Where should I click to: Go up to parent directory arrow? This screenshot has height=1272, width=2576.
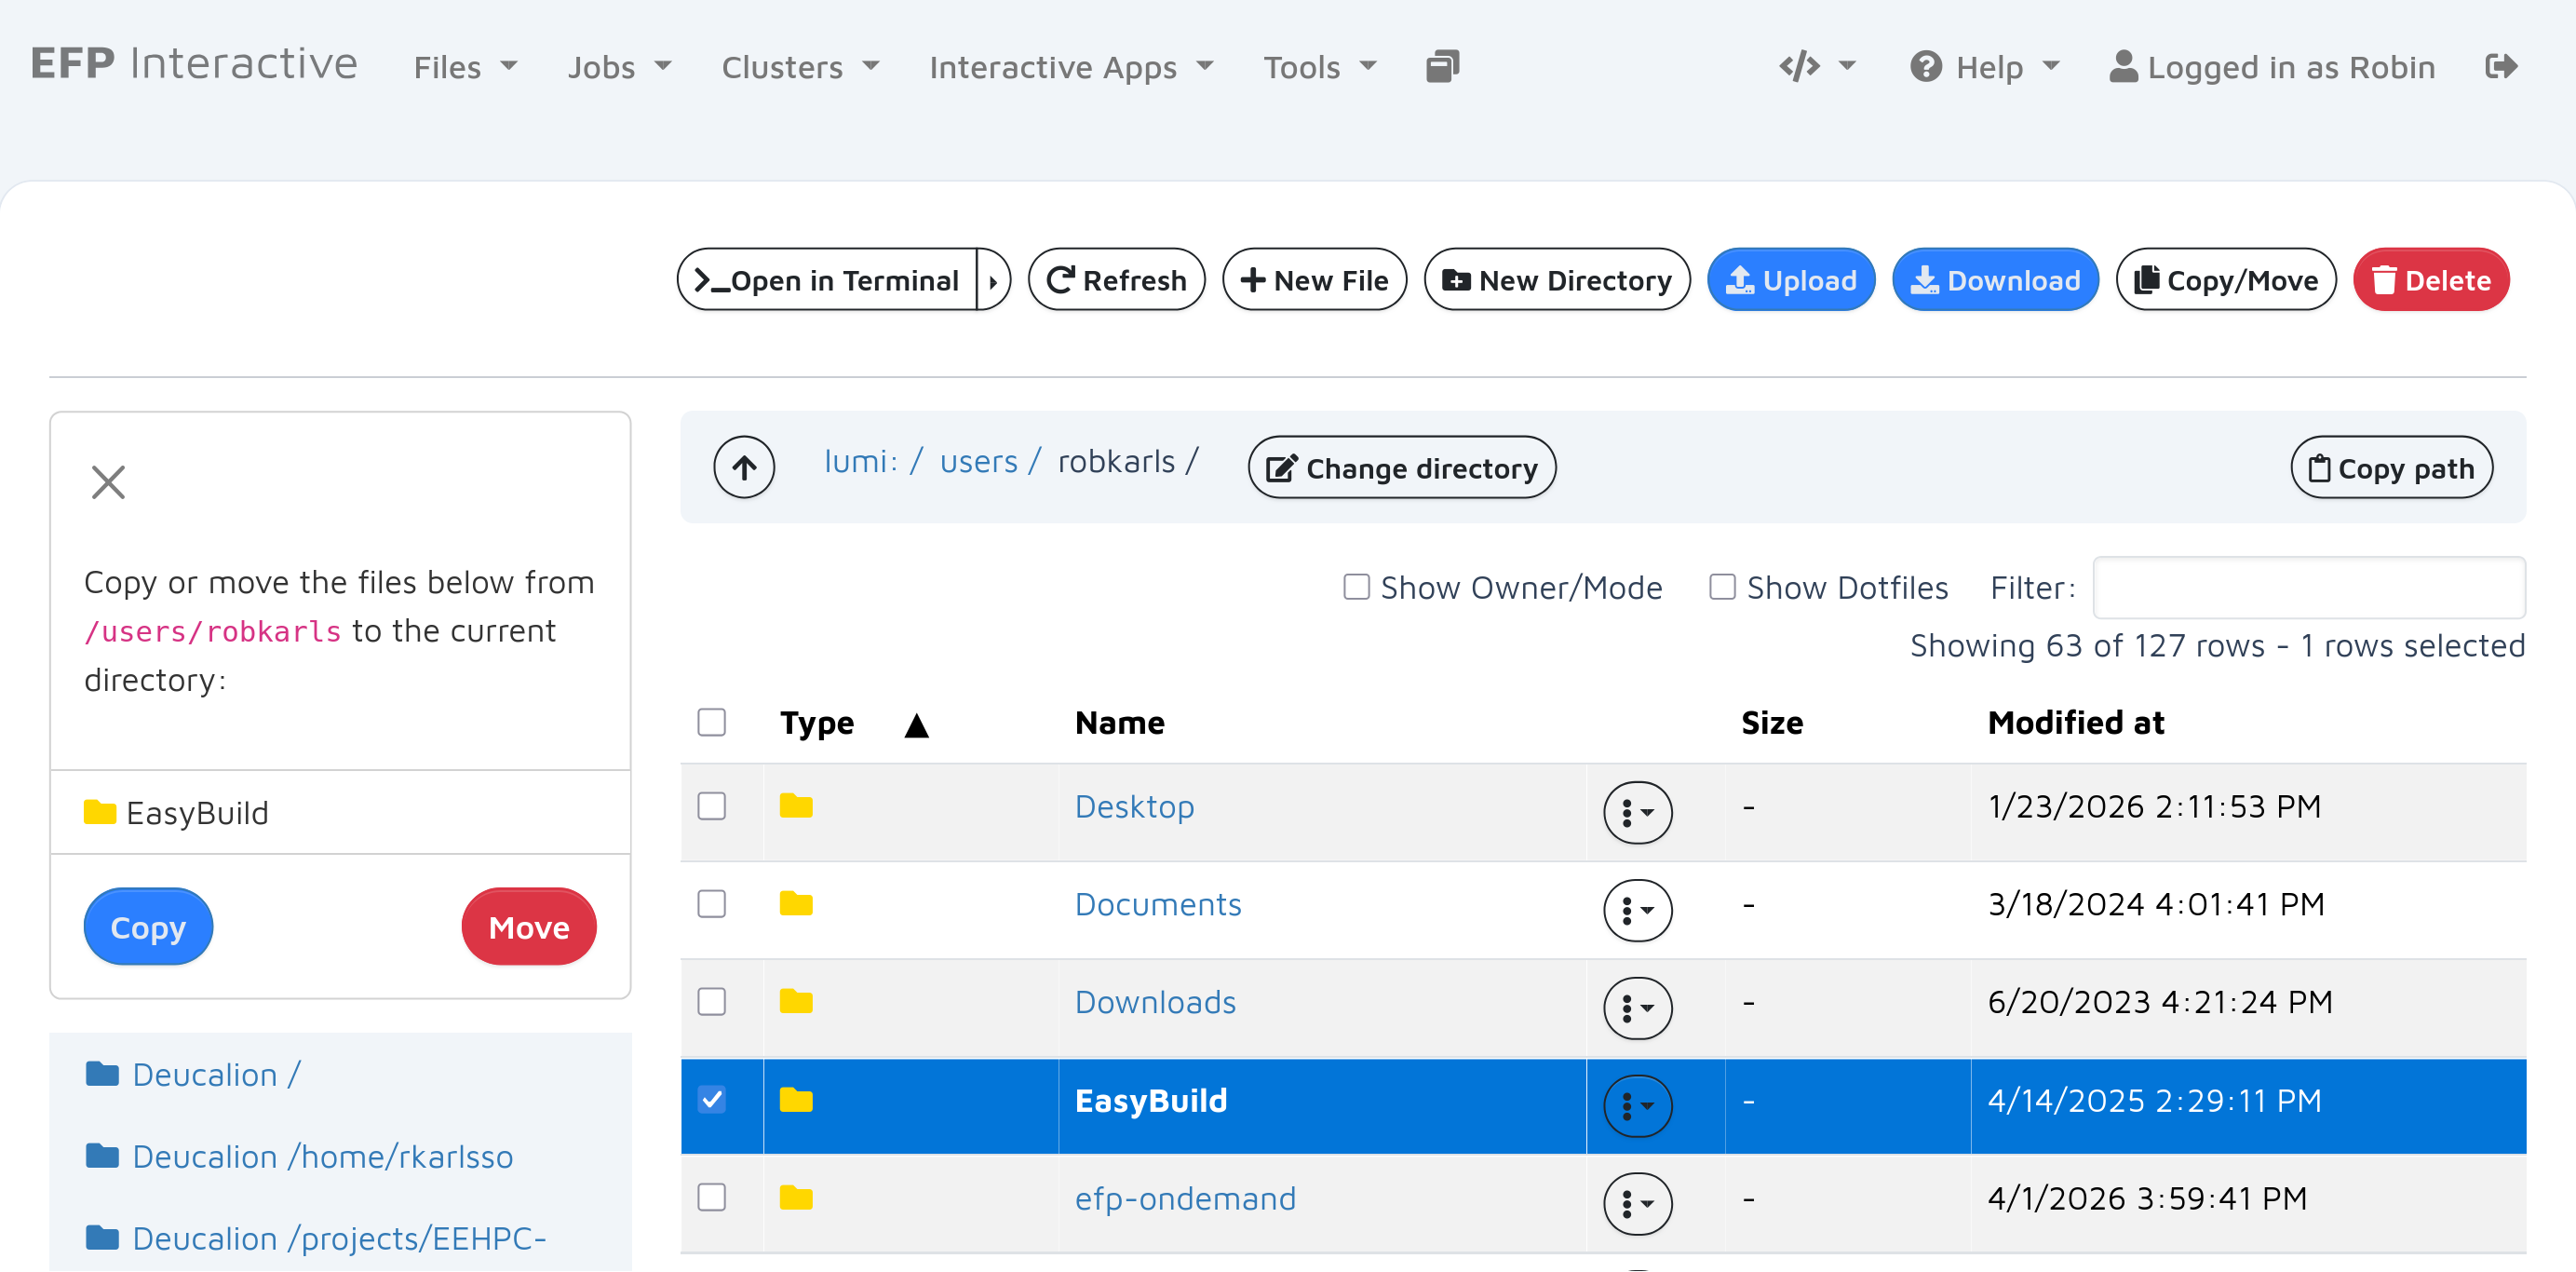tap(743, 467)
